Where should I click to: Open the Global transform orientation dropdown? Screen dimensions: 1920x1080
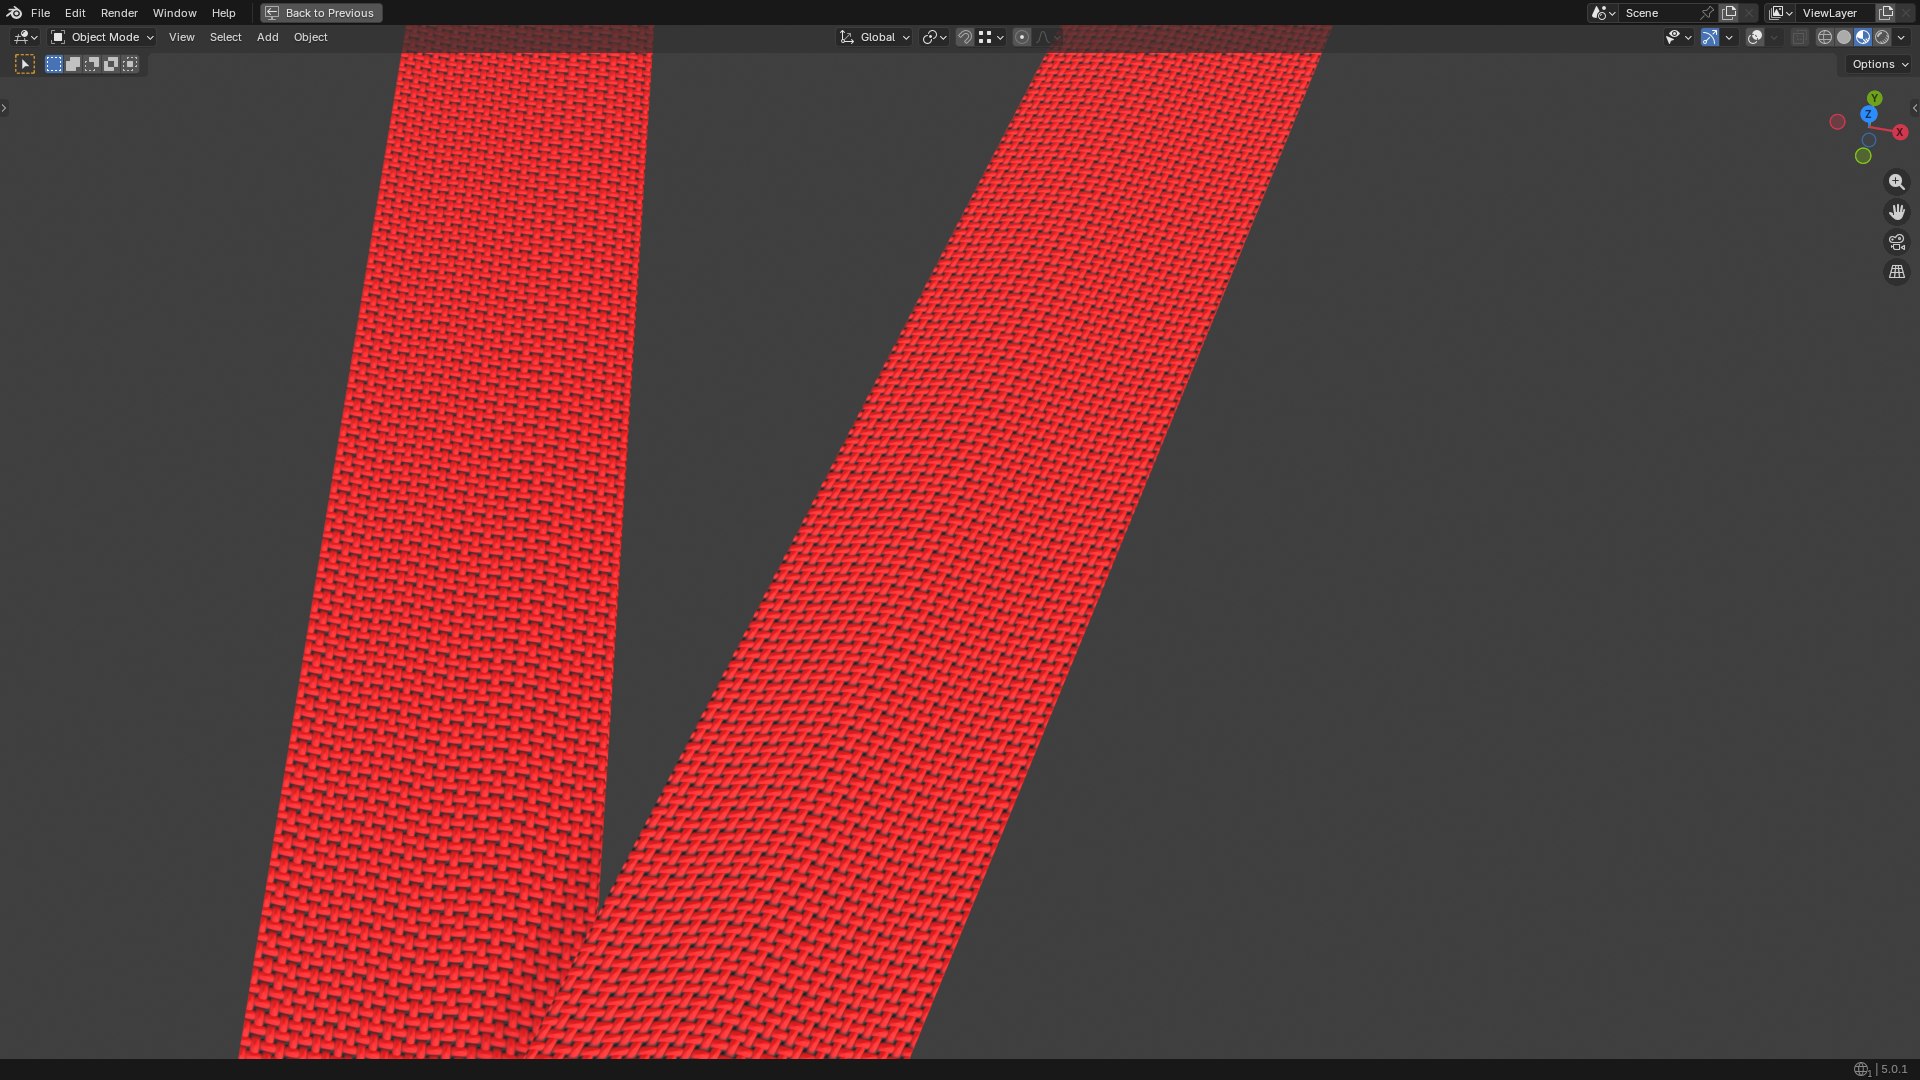coord(874,37)
